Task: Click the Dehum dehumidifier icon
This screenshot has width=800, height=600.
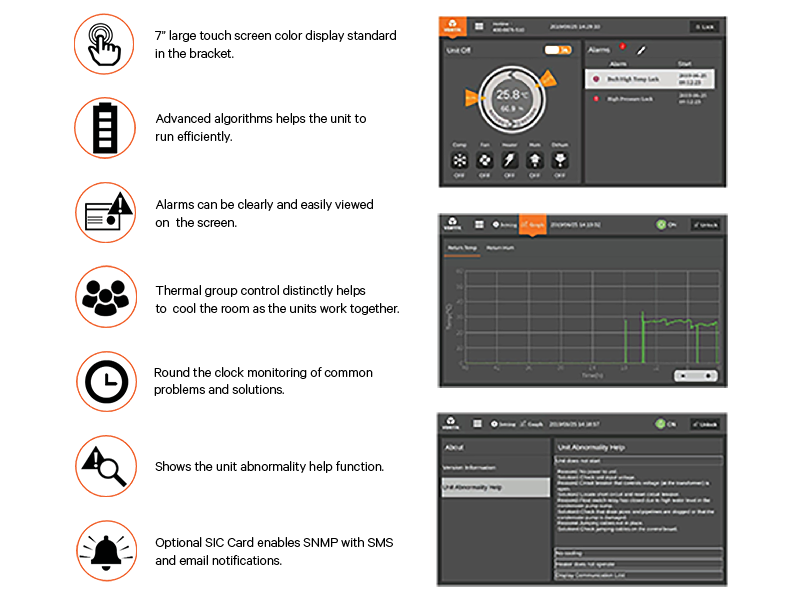Action: click(x=560, y=160)
